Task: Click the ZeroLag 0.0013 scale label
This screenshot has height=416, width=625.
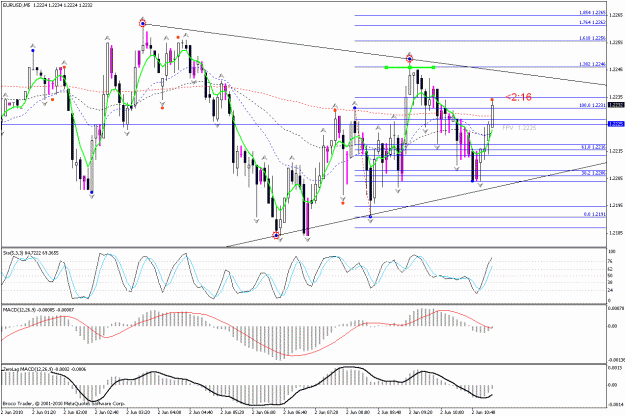Action: (614, 368)
